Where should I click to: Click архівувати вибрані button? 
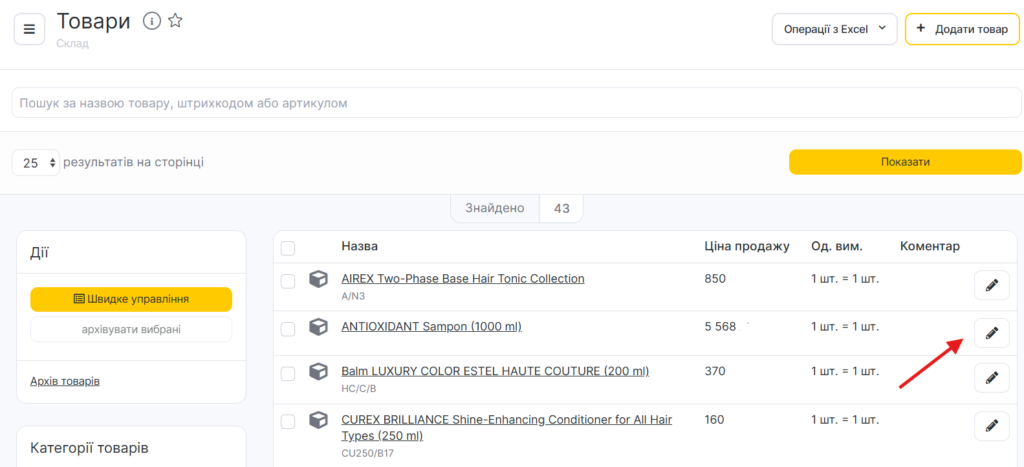pos(131,329)
